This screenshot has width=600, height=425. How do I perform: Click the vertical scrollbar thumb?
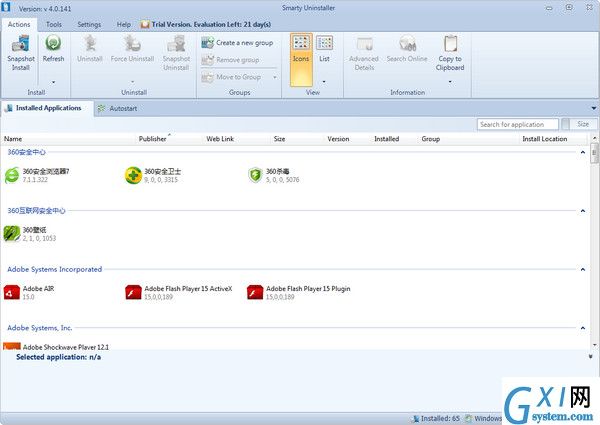(594, 153)
